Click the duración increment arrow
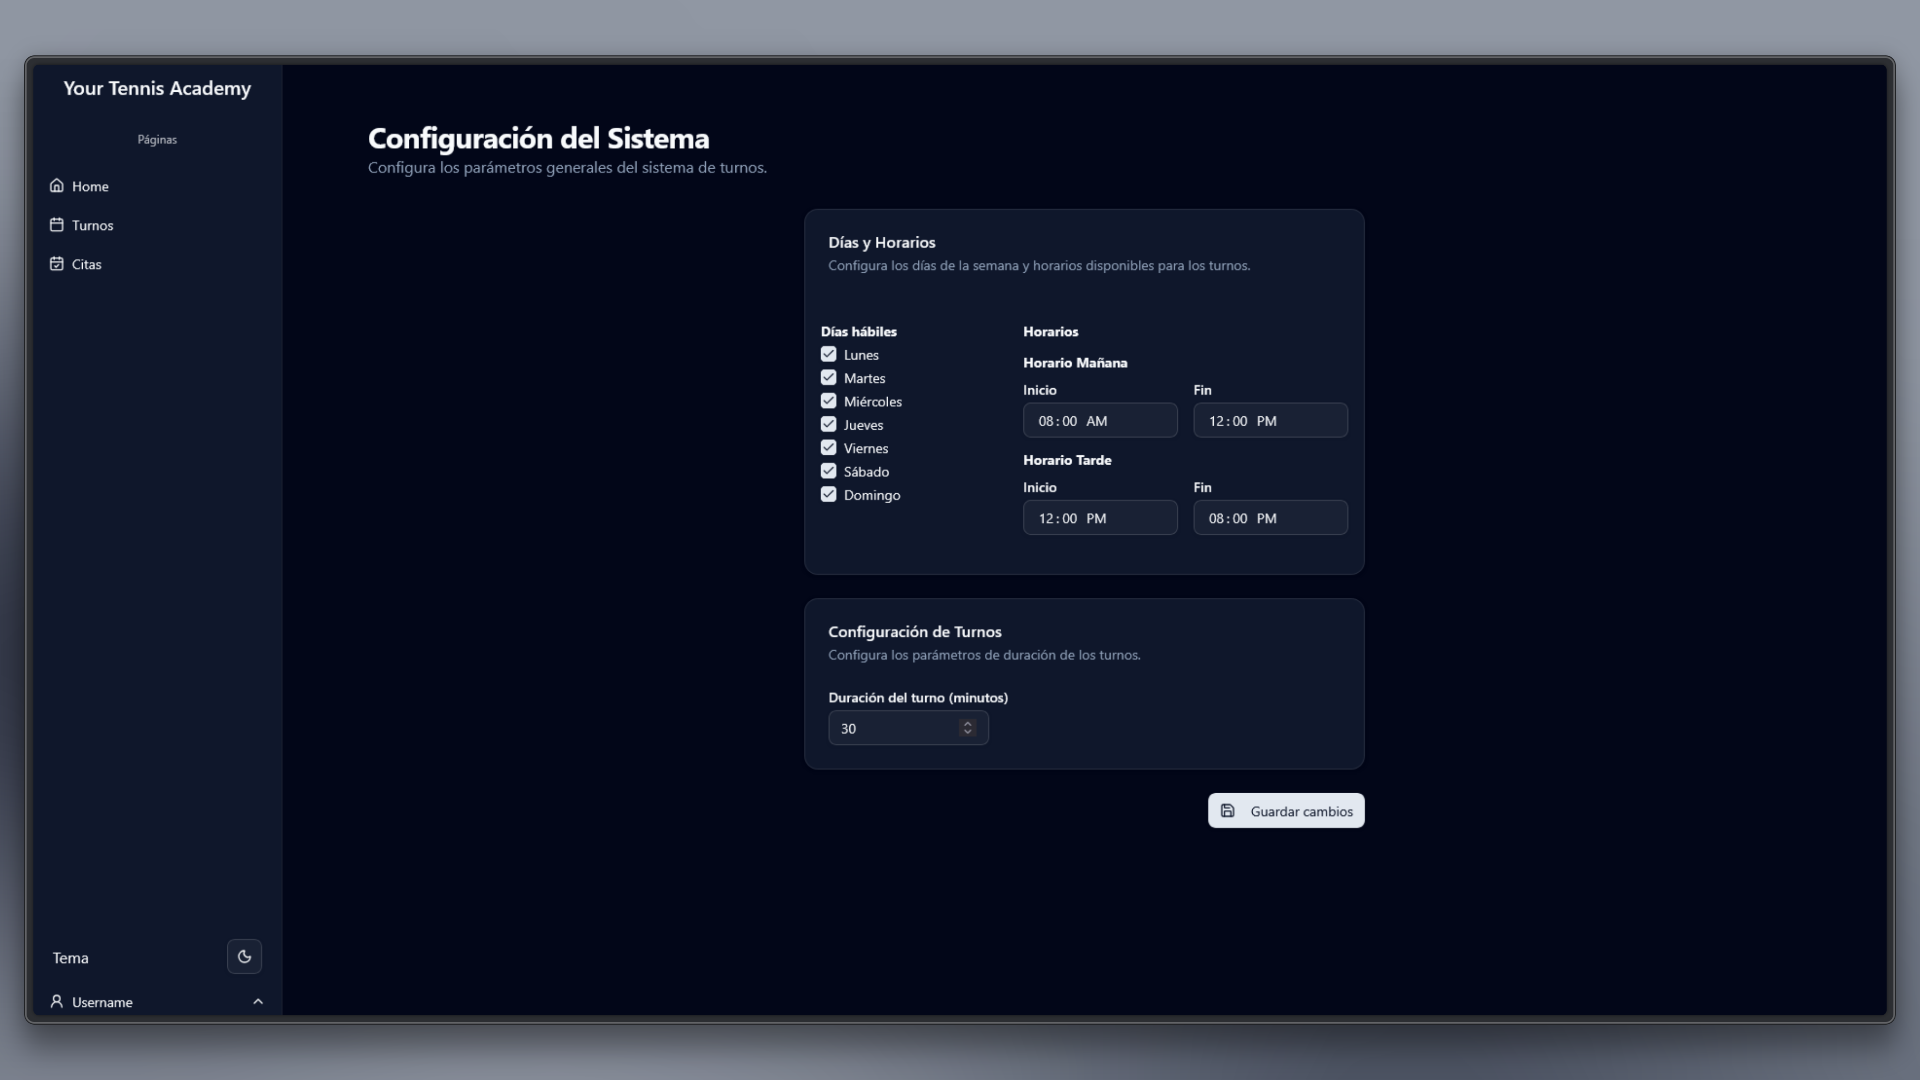Screen dimensions: 1920x1080 [x=967, y=723]
